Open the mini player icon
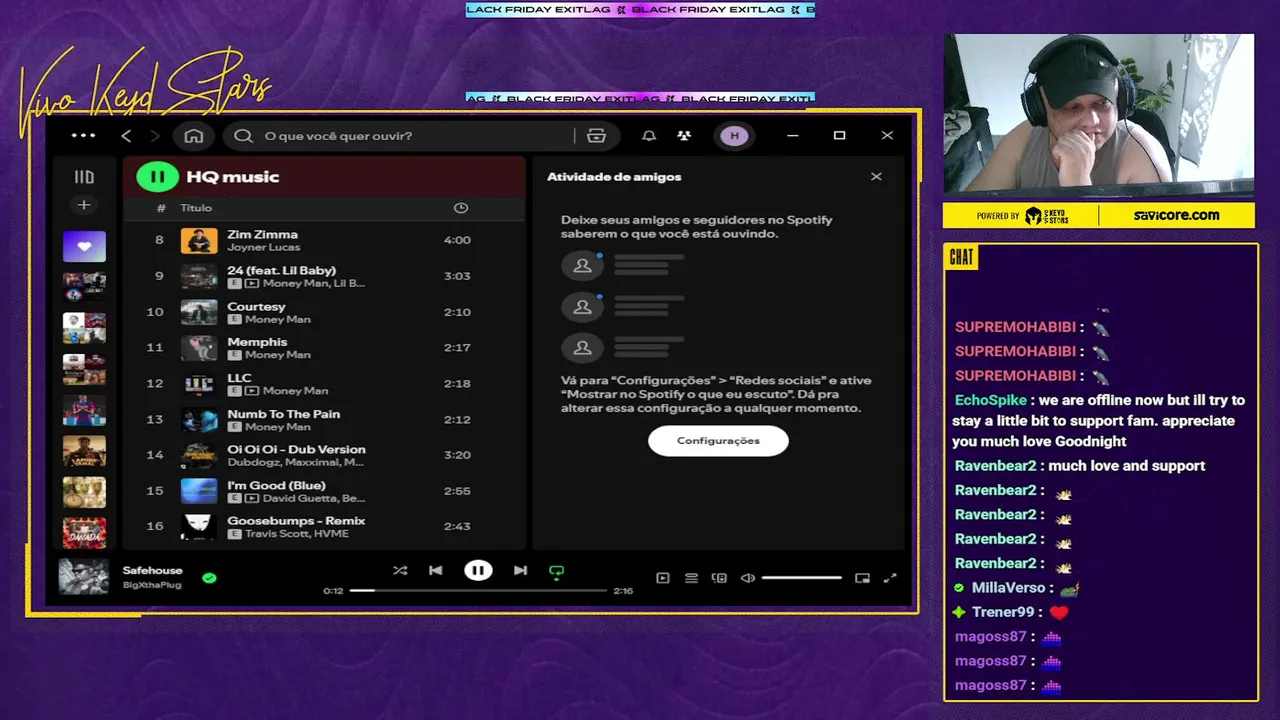The width and height of the screenshot is (1280, 720). (862, 578)
